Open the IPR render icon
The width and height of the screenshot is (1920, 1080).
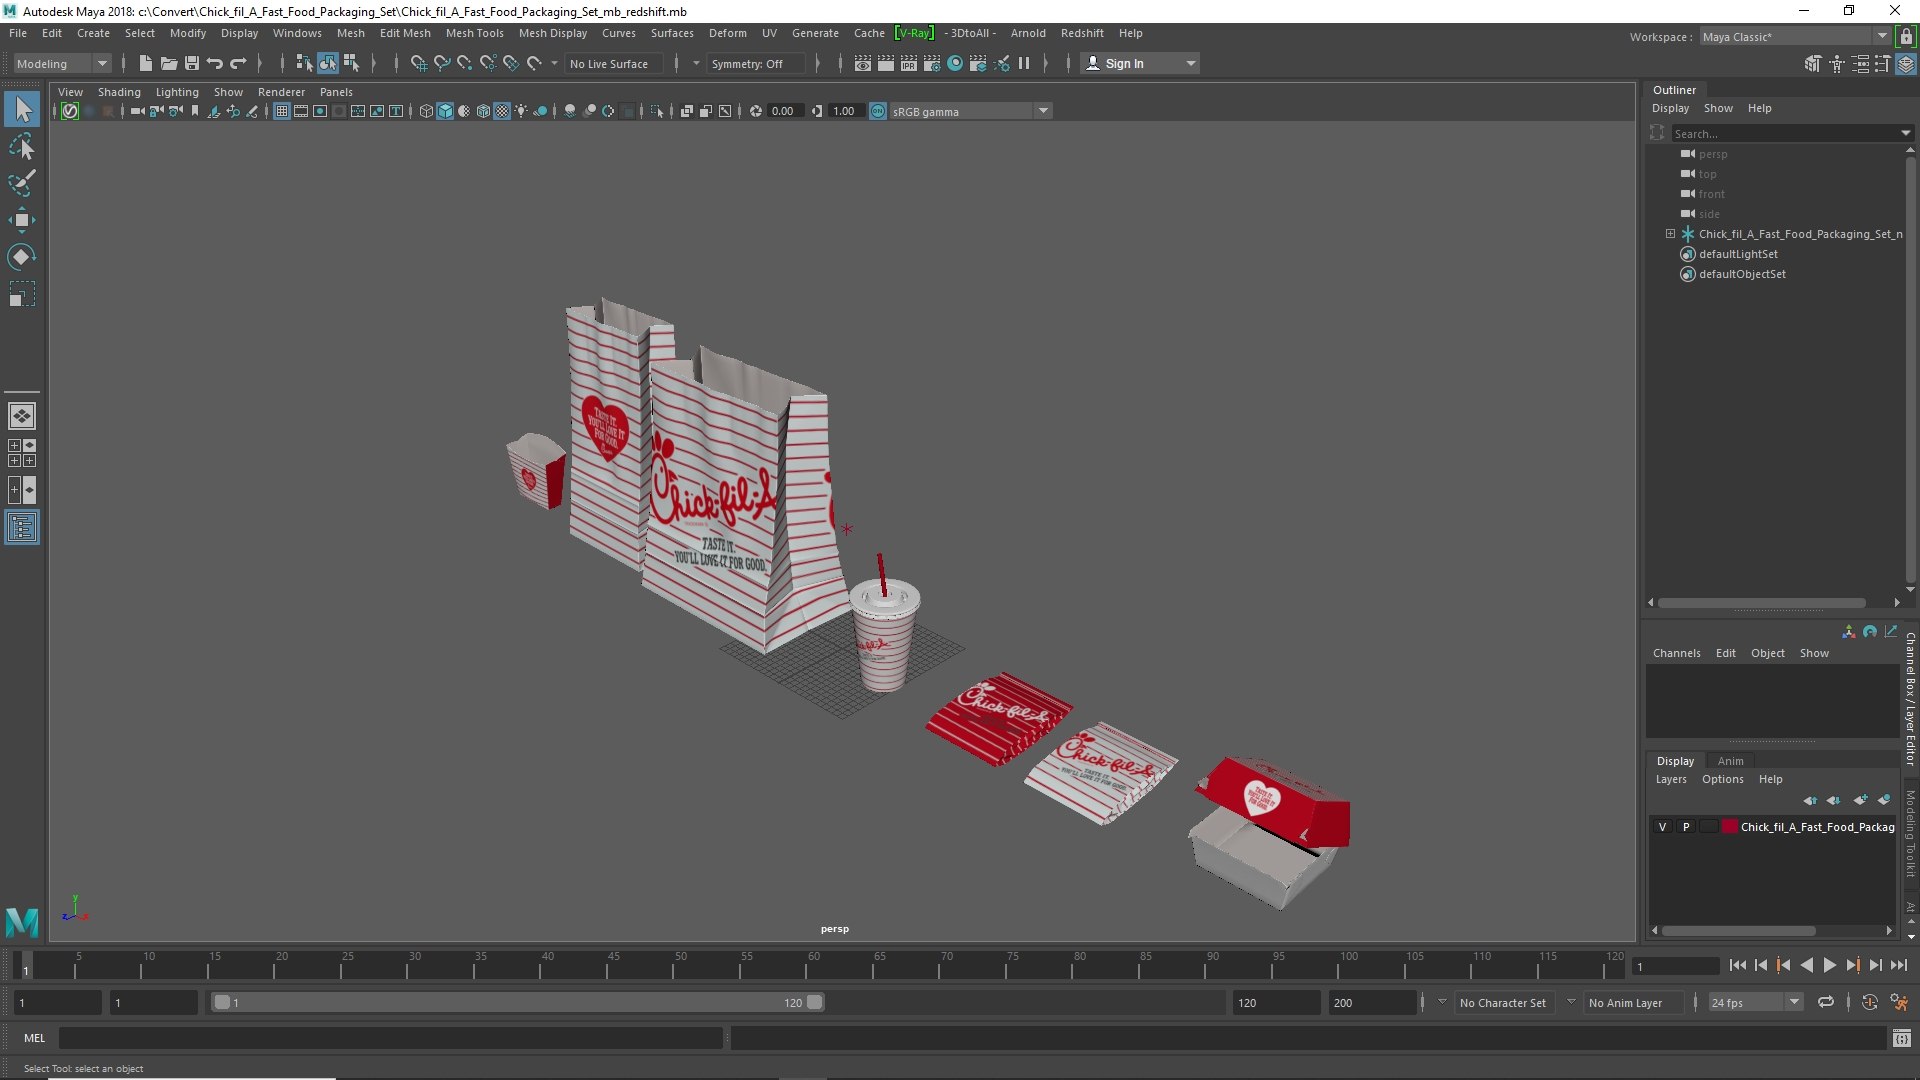909,63
